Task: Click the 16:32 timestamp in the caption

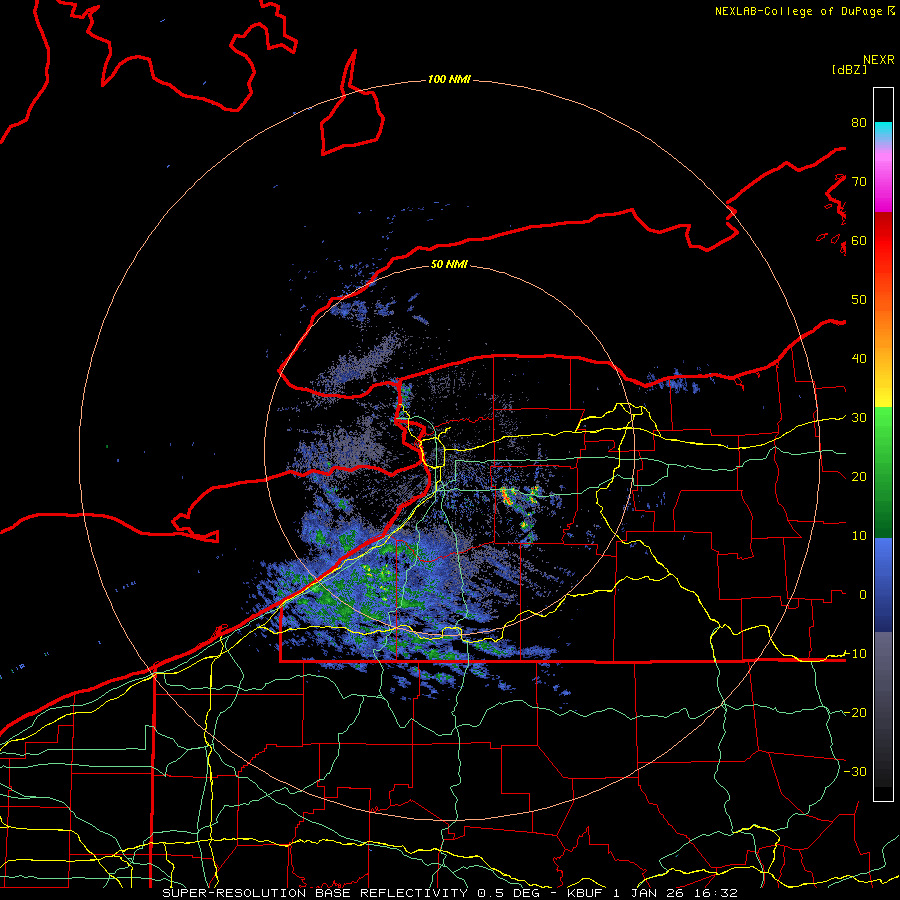Action: (x=715, y=893)
